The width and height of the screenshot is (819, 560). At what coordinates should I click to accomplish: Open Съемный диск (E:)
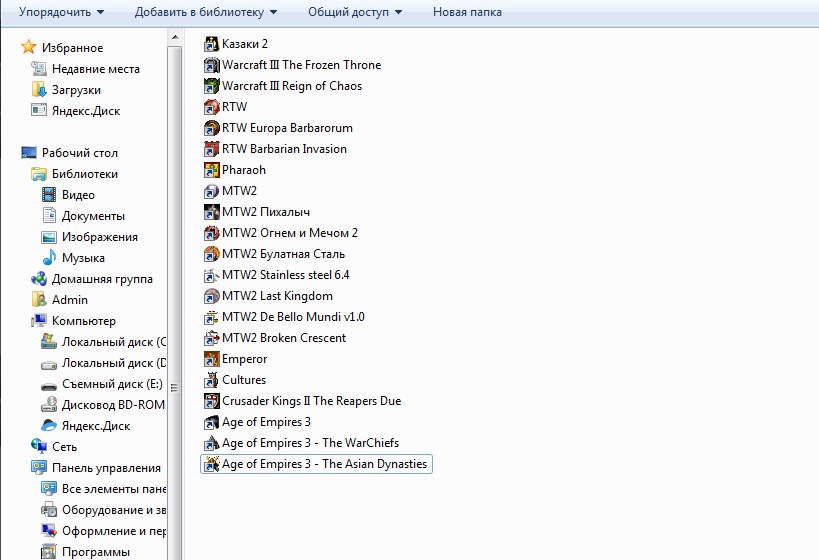[112, 384]
